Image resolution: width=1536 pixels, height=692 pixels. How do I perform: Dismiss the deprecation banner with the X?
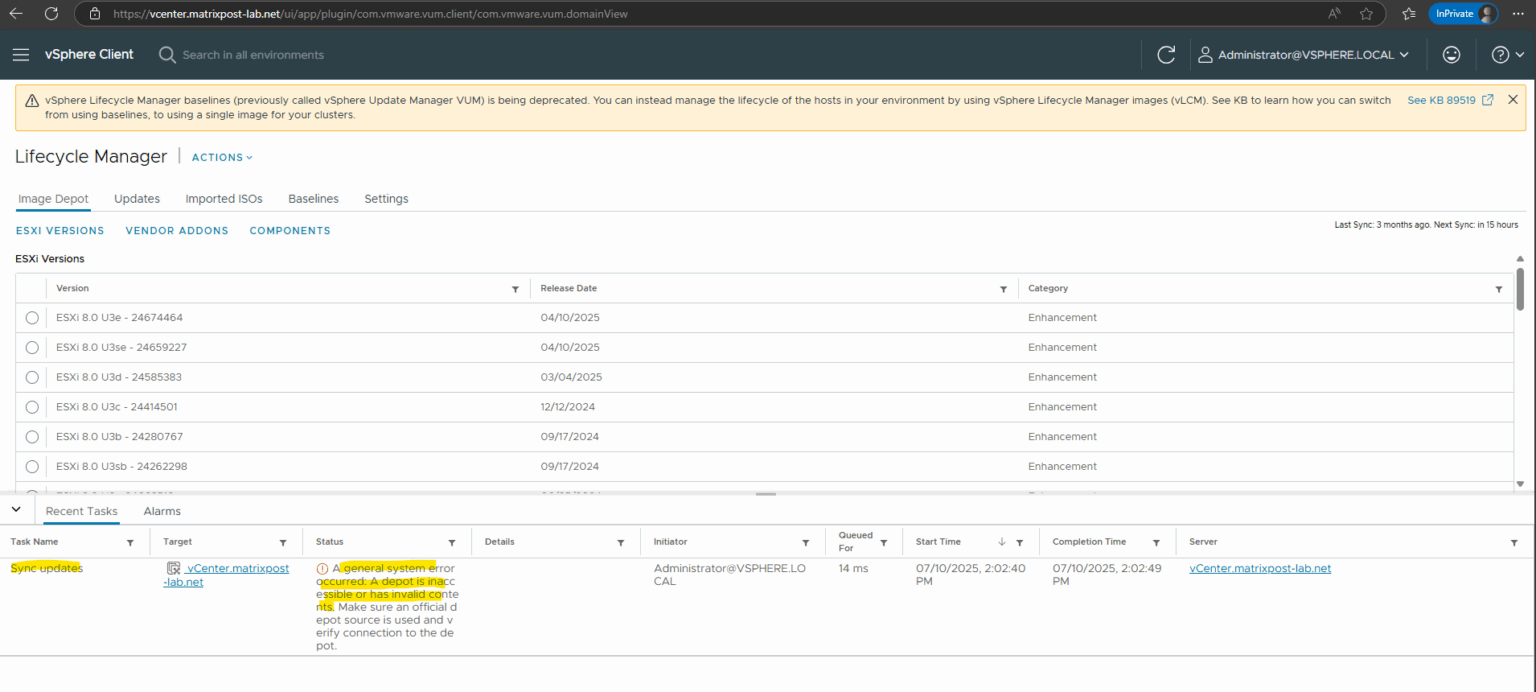1513,99
